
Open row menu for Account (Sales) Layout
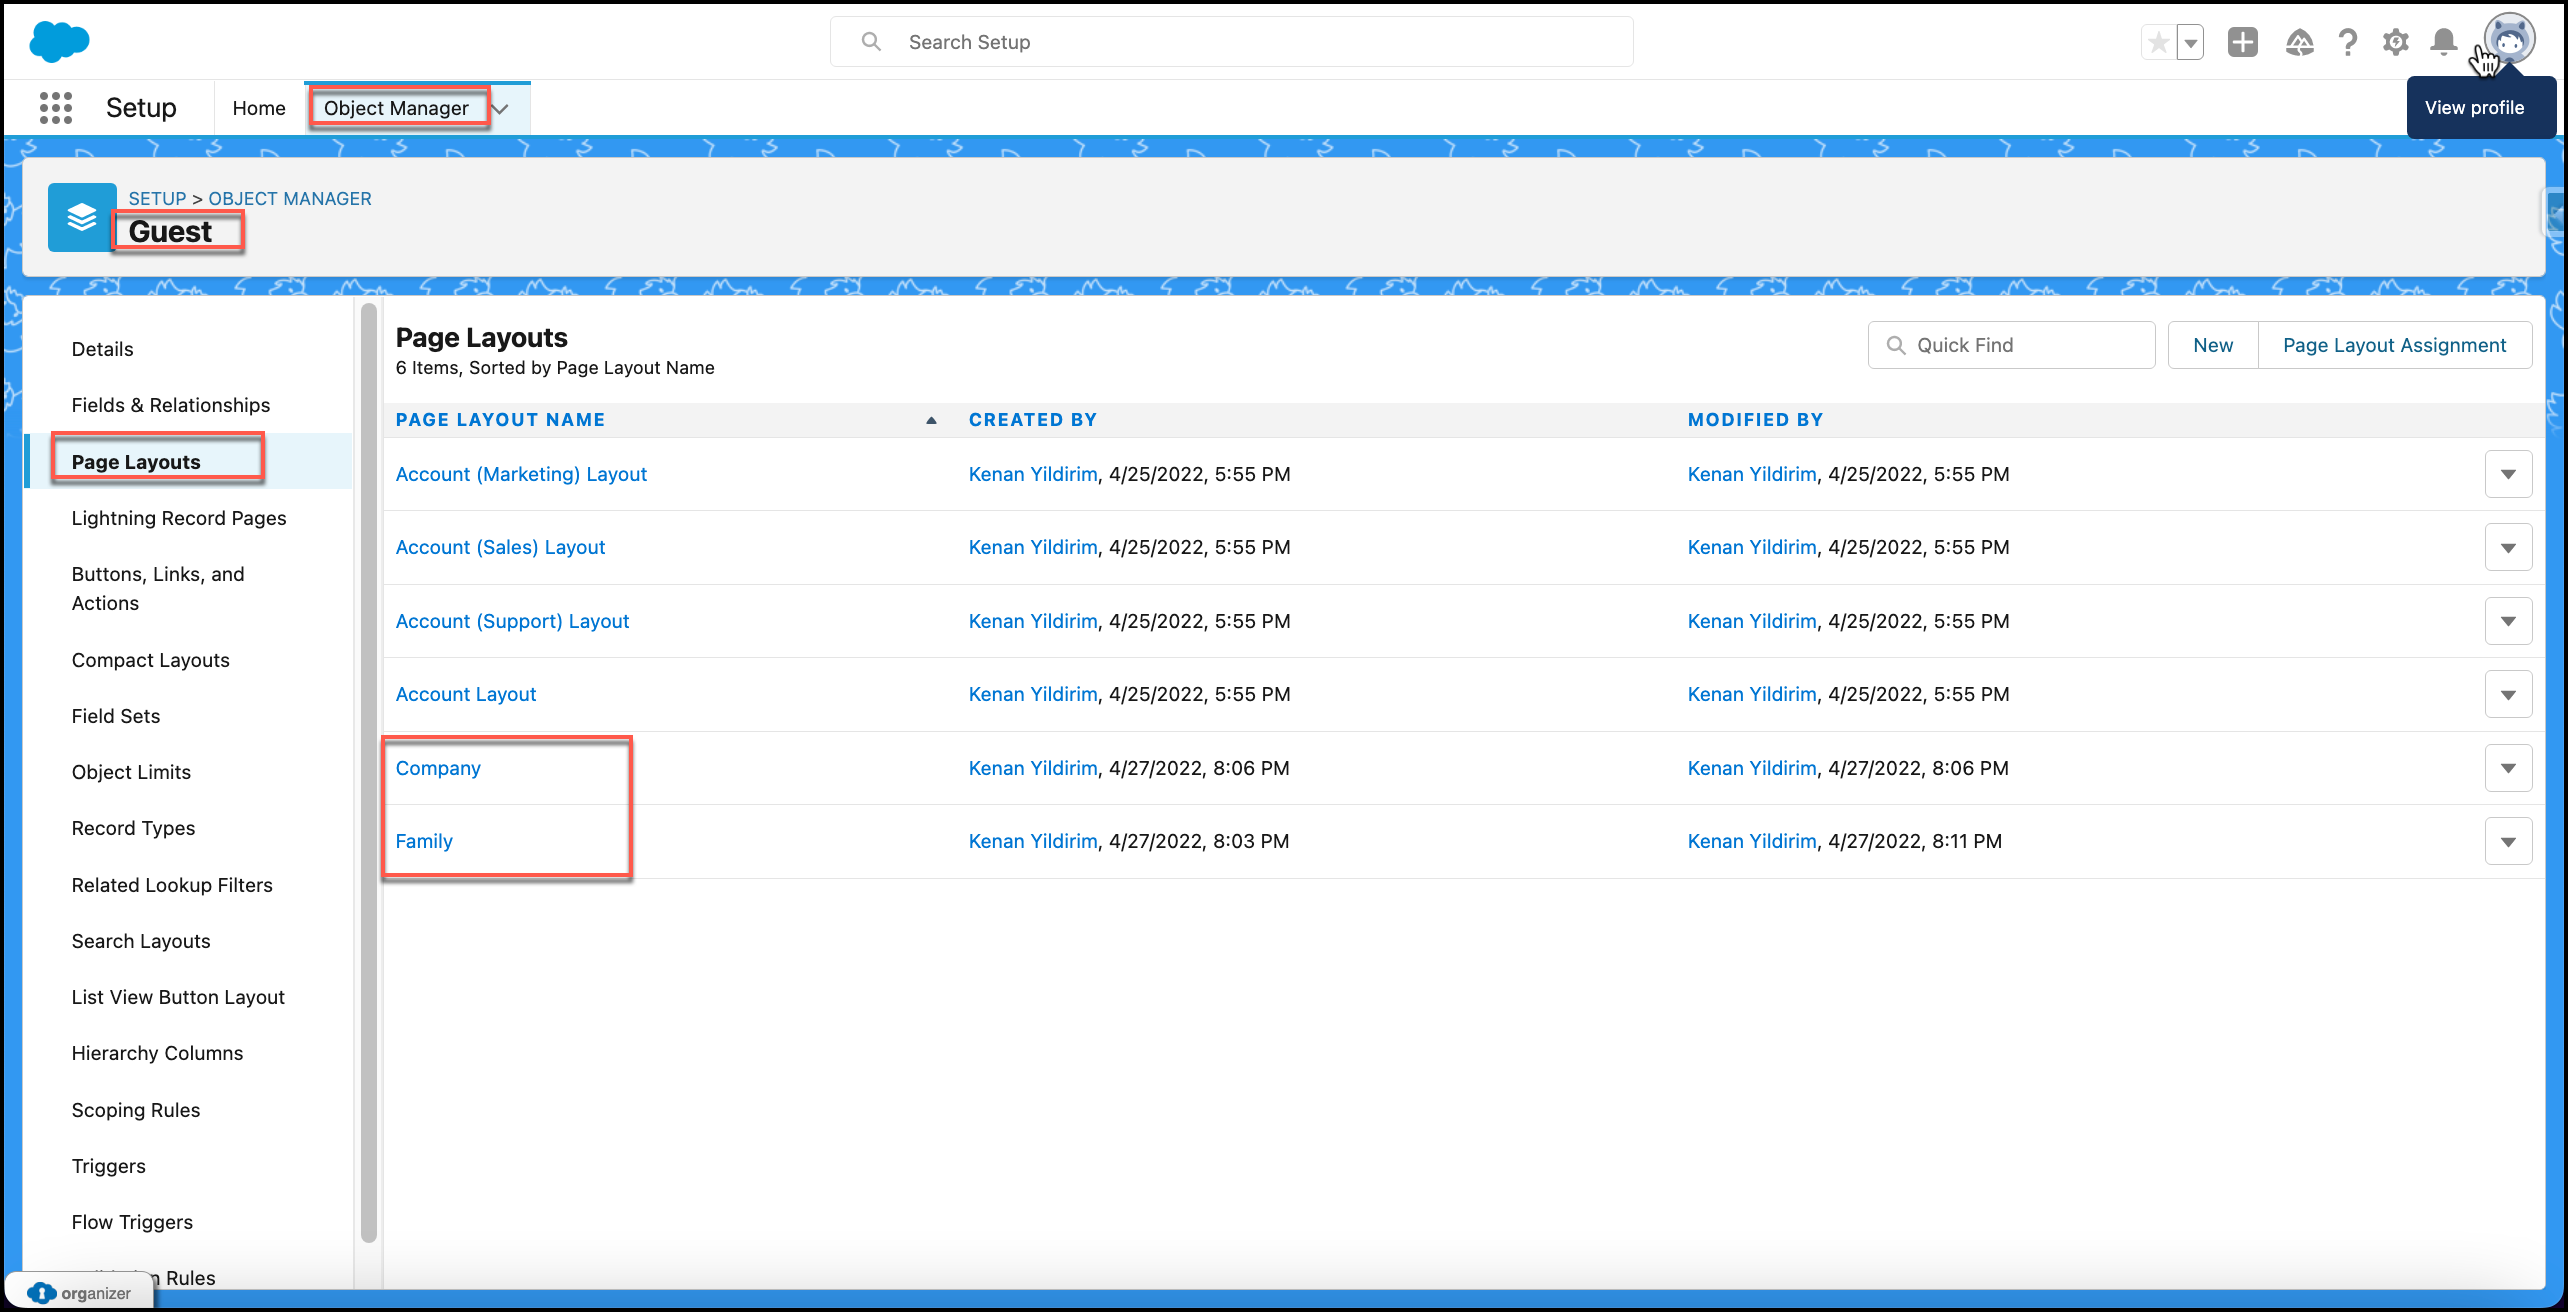tap(2508, 547)
